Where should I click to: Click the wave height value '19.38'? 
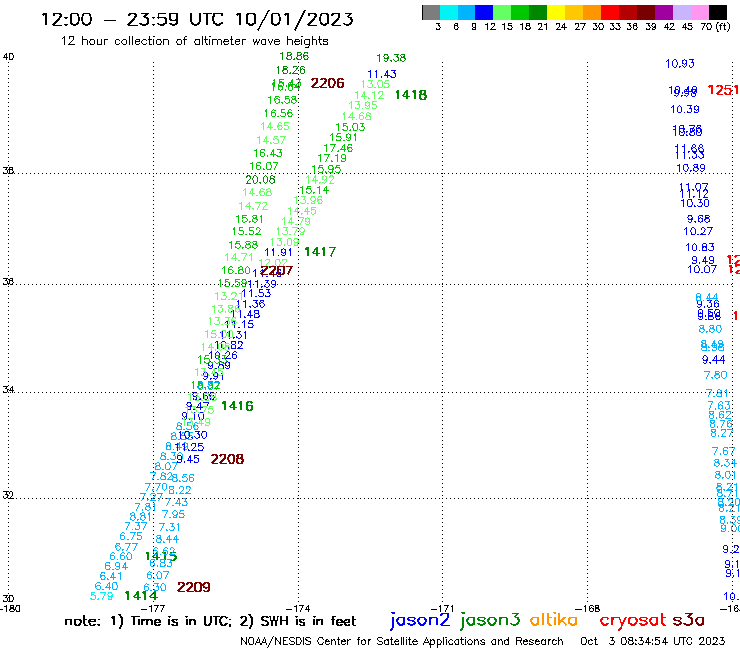[391, 58]
